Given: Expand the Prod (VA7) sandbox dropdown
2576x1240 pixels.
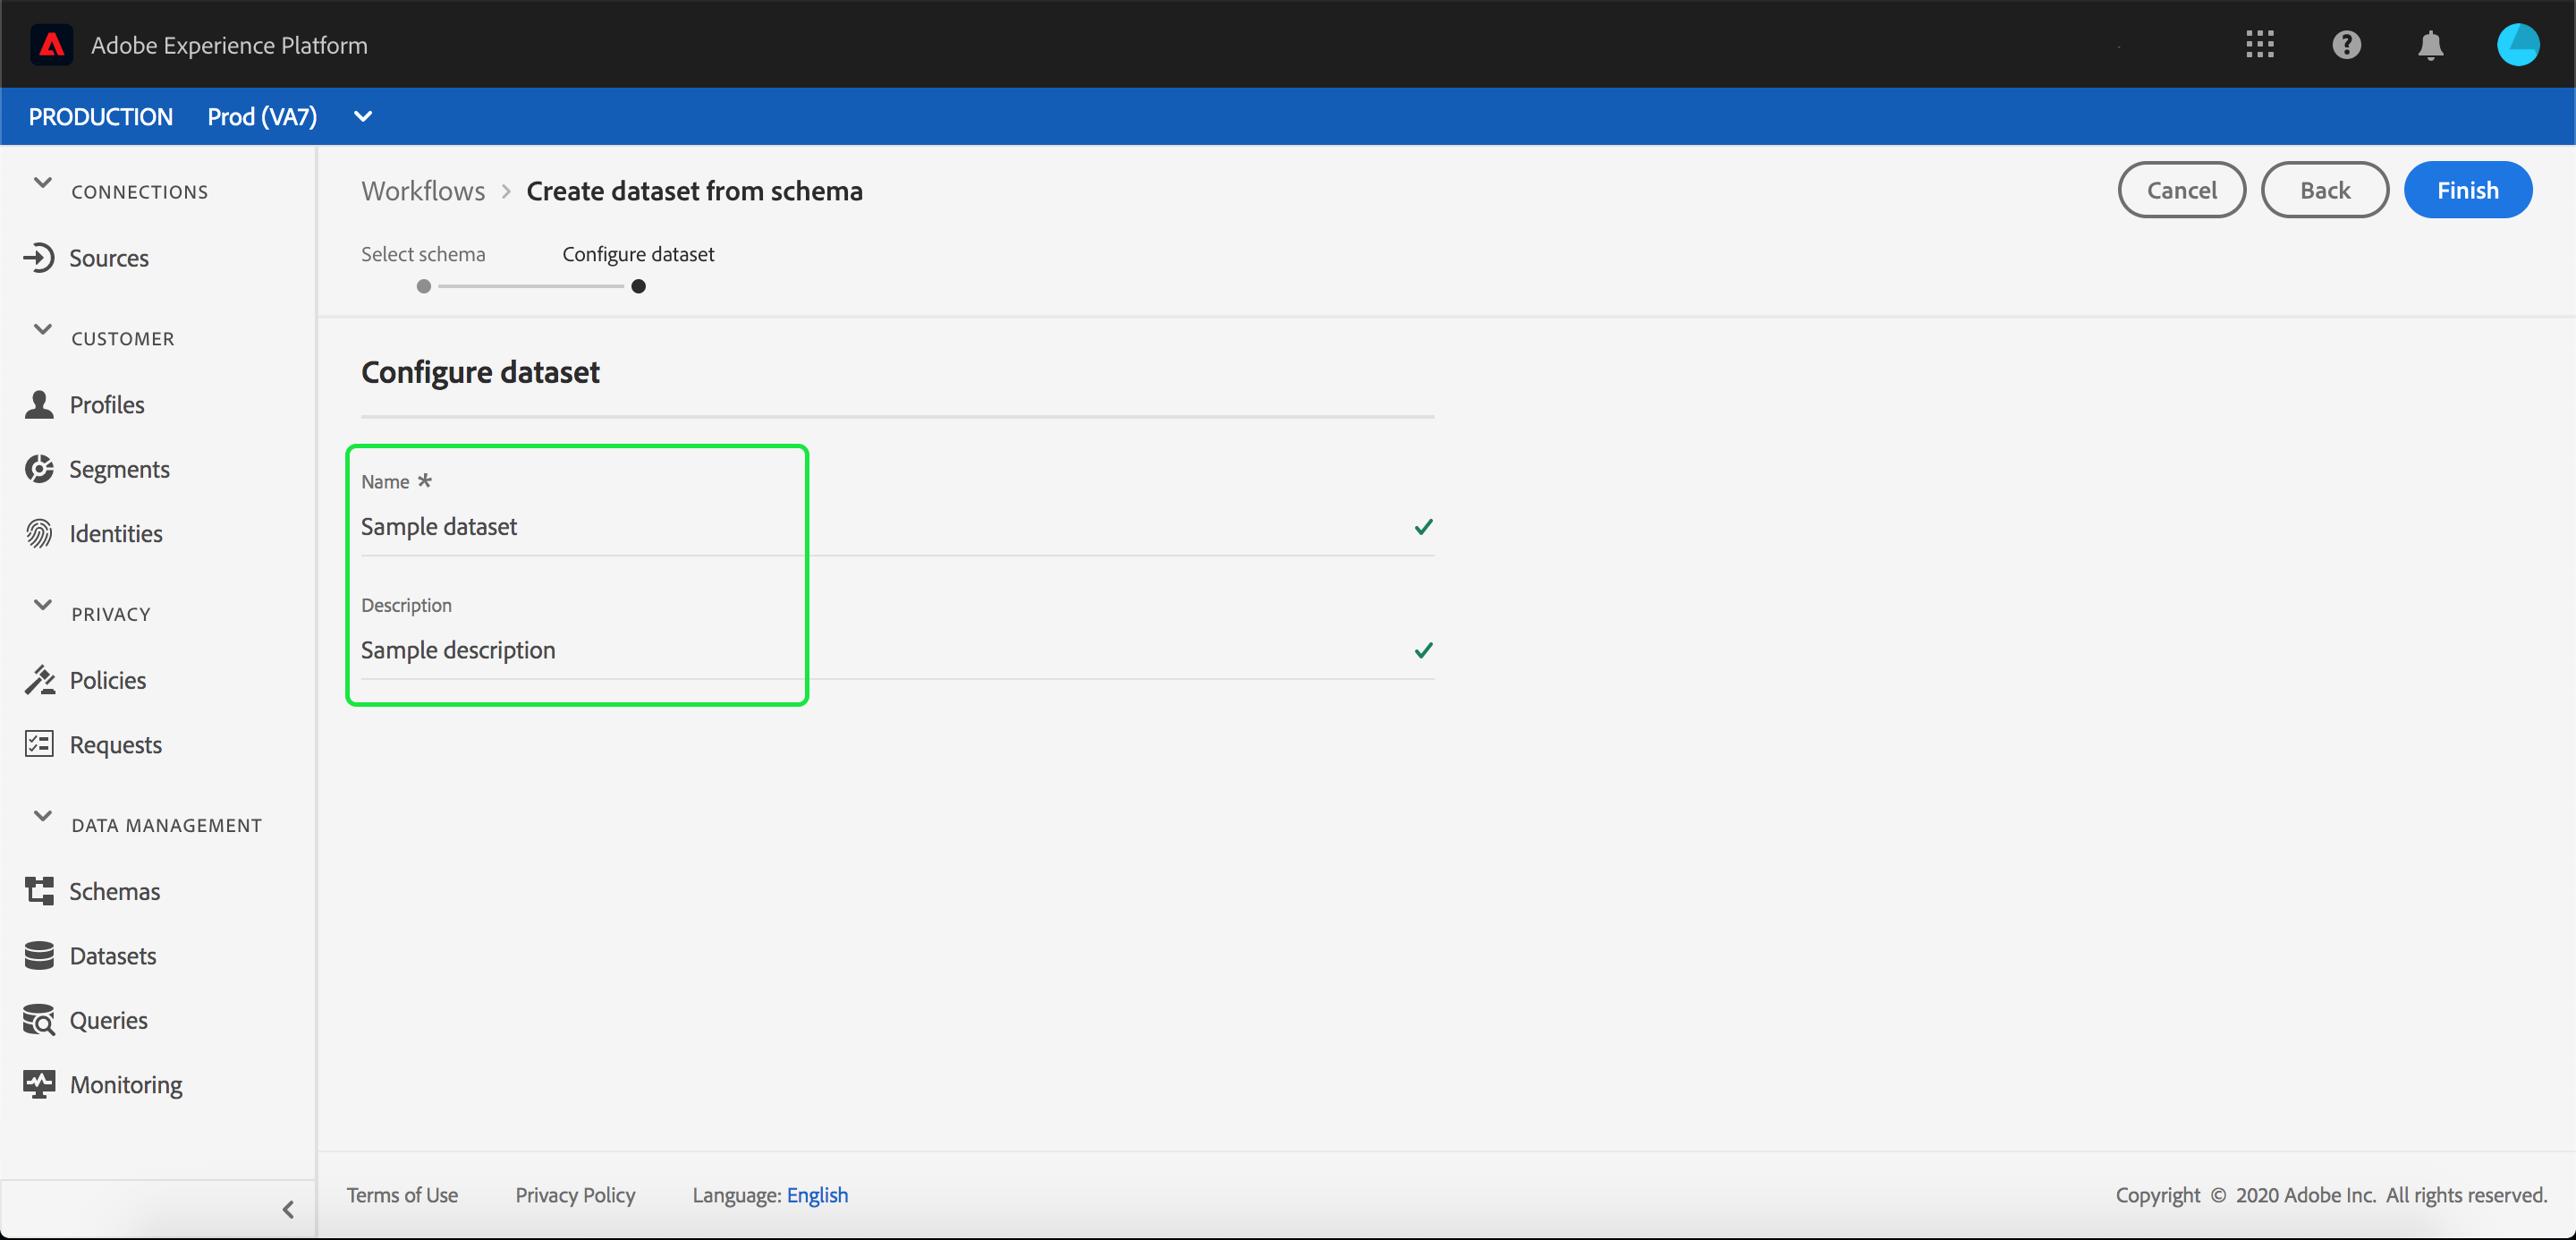Looking at the screenshot, I should [363, 117].
